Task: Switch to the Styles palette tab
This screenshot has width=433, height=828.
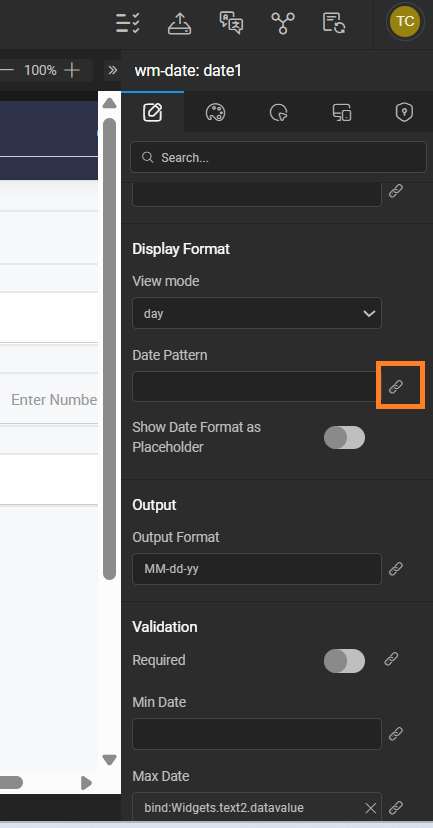Action: tap(215, 112)
